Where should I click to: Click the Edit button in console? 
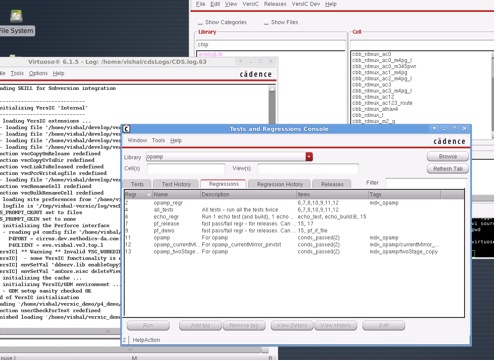pyautogui.click(x=384, y=325)
